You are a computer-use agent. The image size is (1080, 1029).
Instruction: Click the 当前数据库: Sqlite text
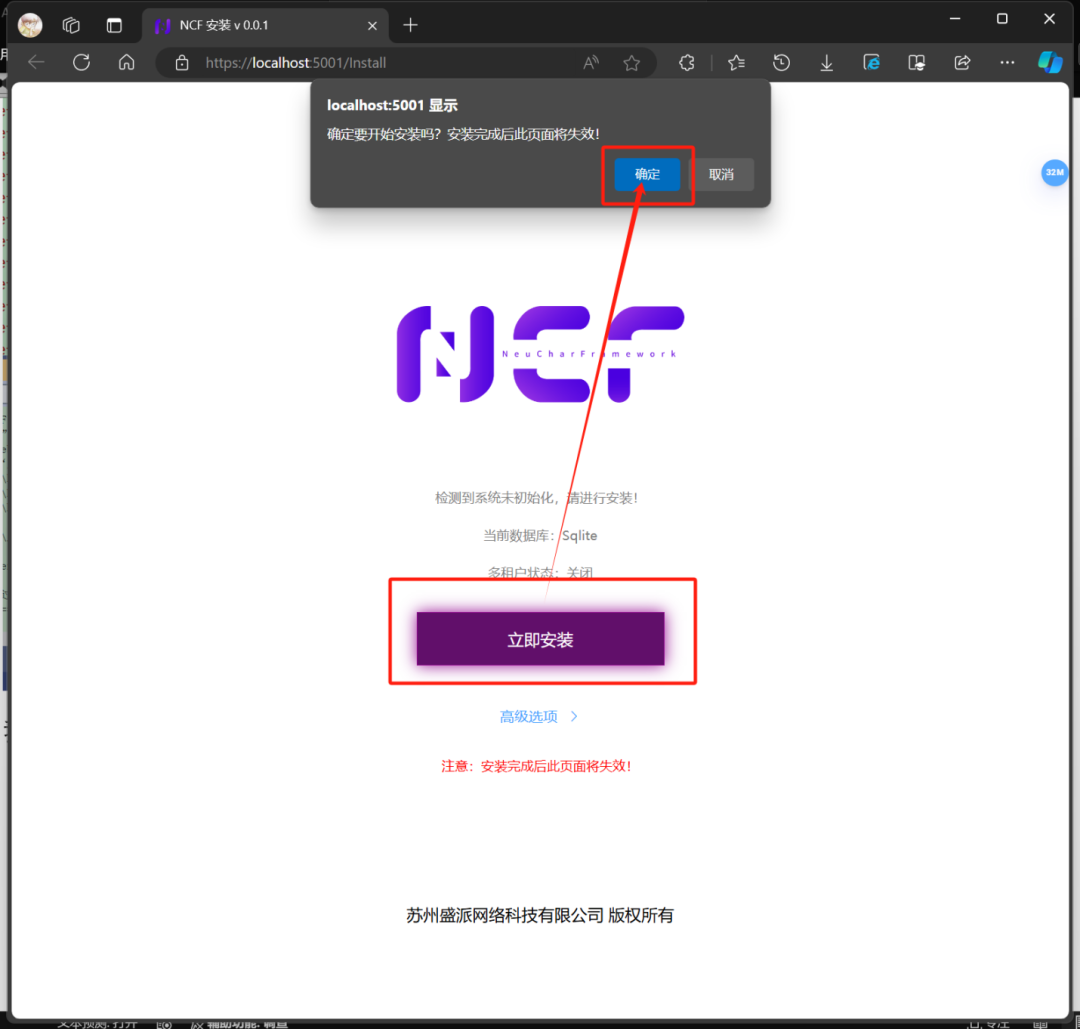(x=540, y=535)
